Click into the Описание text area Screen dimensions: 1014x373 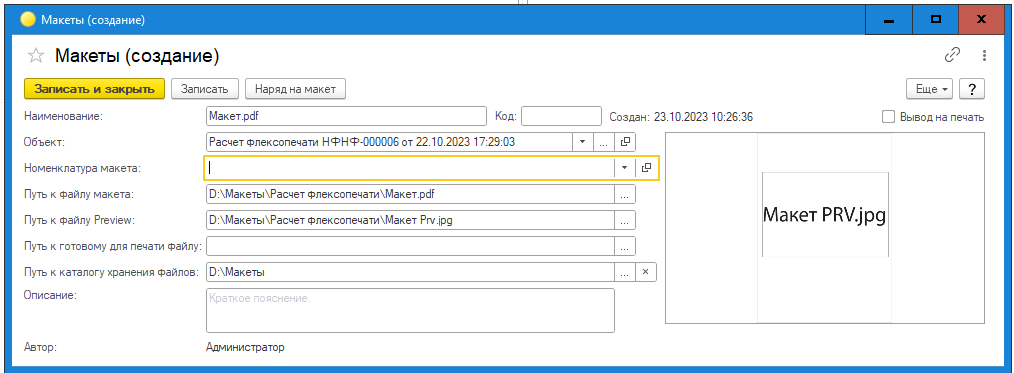(410, 310)
